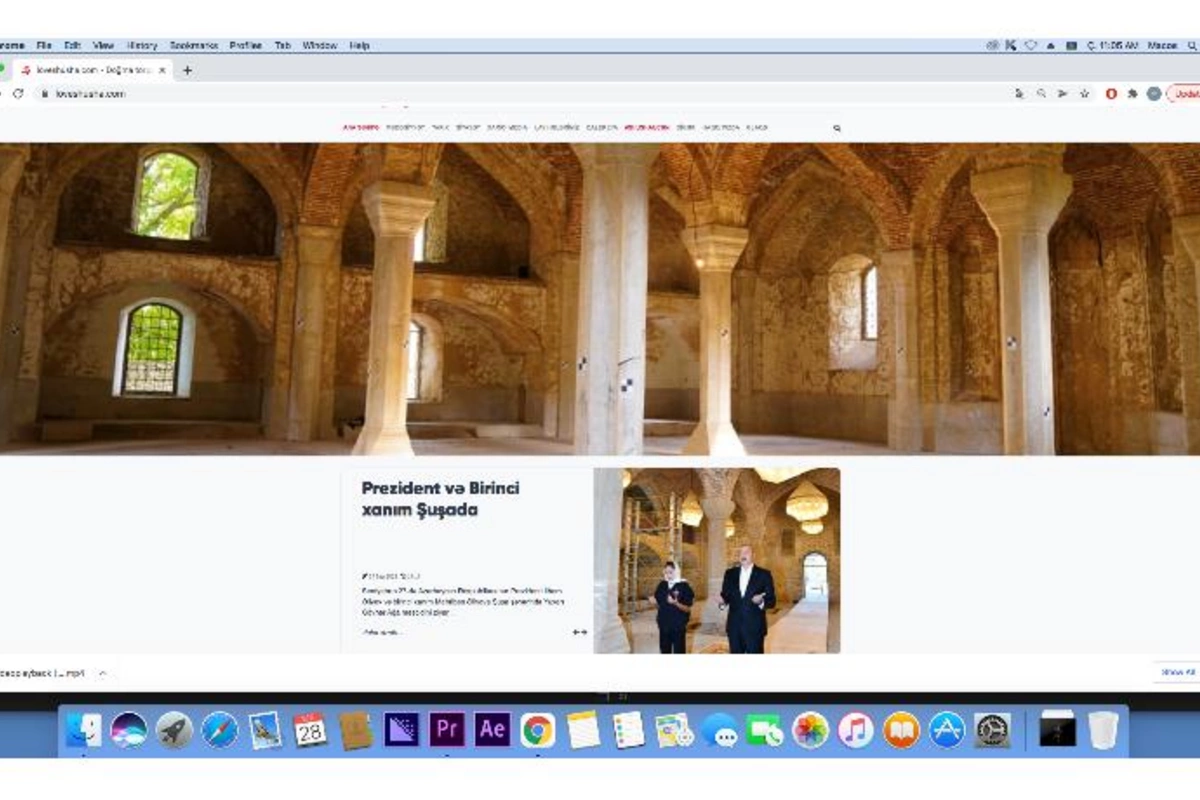Open the File menu
Screen dimensions: 1200x800
point(44,46)
